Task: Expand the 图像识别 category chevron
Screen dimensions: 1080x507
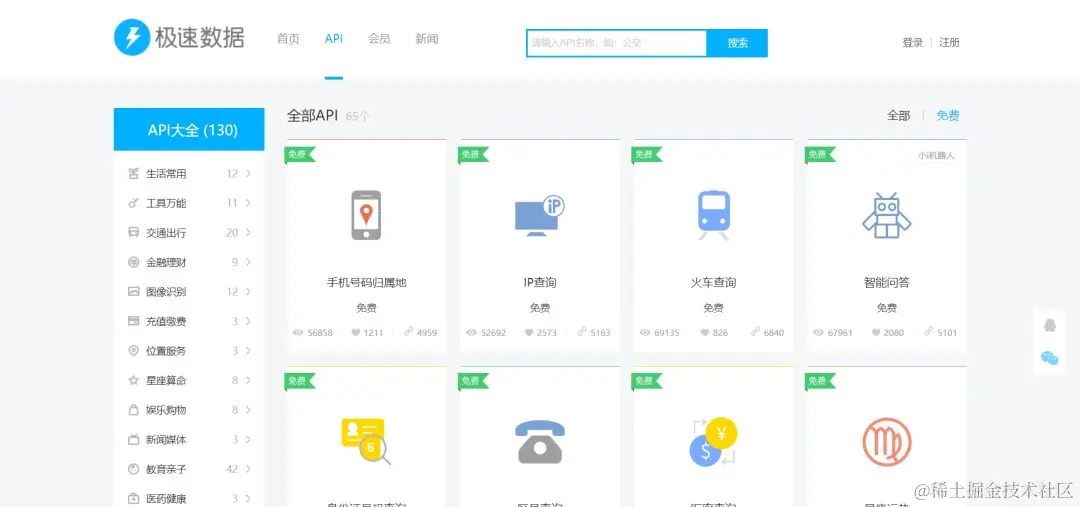Action: 248,292
